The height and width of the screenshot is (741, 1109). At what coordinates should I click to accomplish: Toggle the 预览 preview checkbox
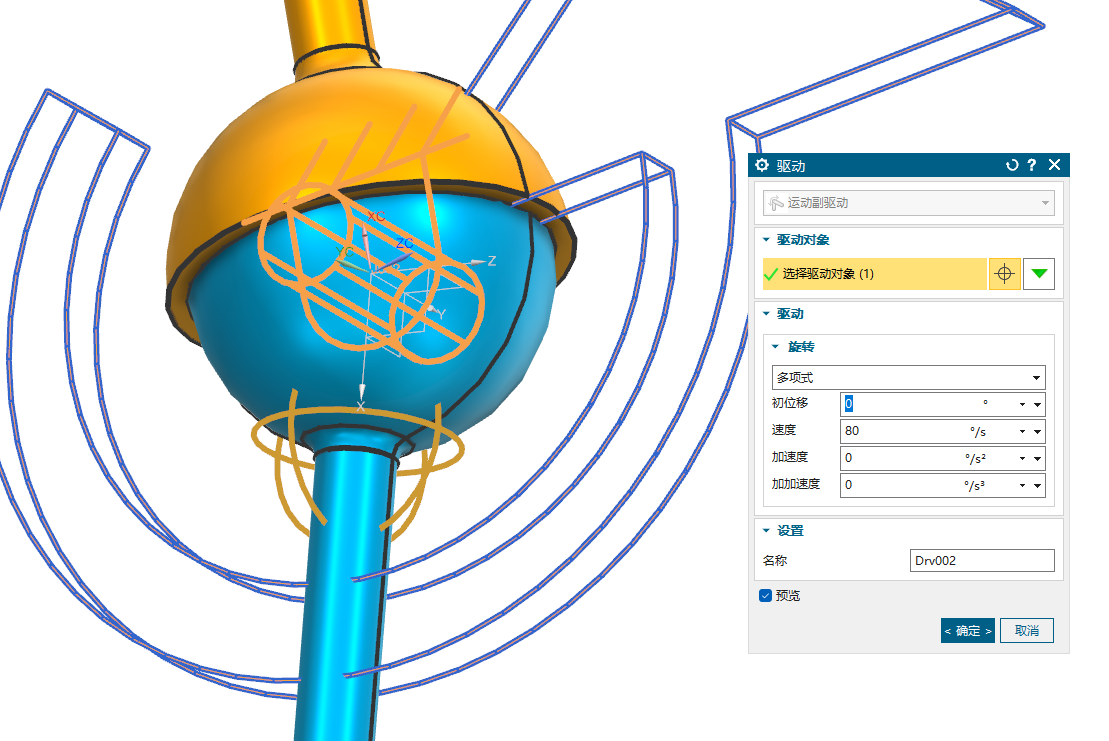pos(766,596)
